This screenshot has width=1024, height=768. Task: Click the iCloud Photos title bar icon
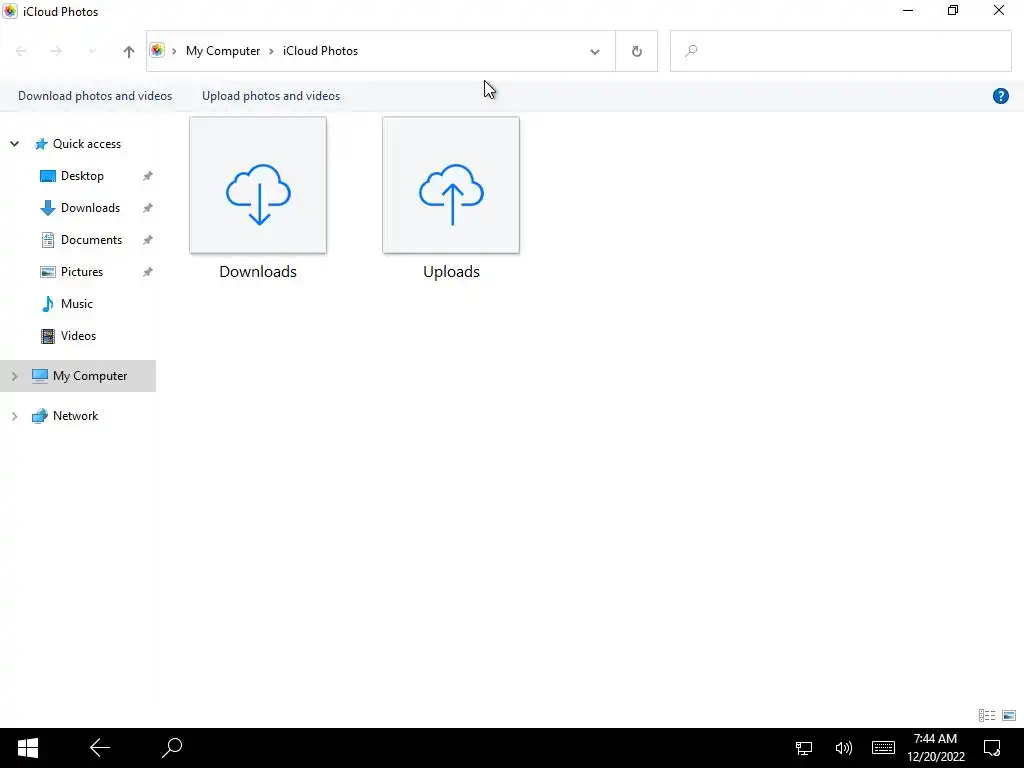(10, 11)
